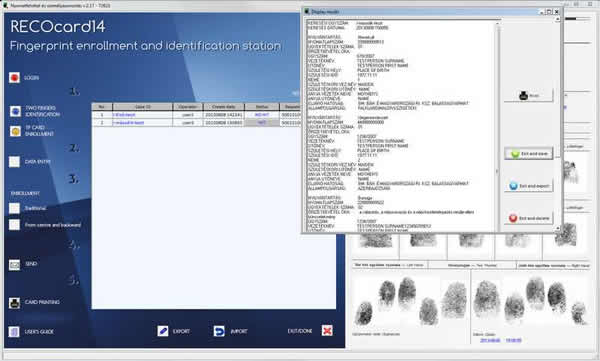This screenshot has height=361, width=600.
Task: Open Card Printing printer icon
Action: coord(15,302)
